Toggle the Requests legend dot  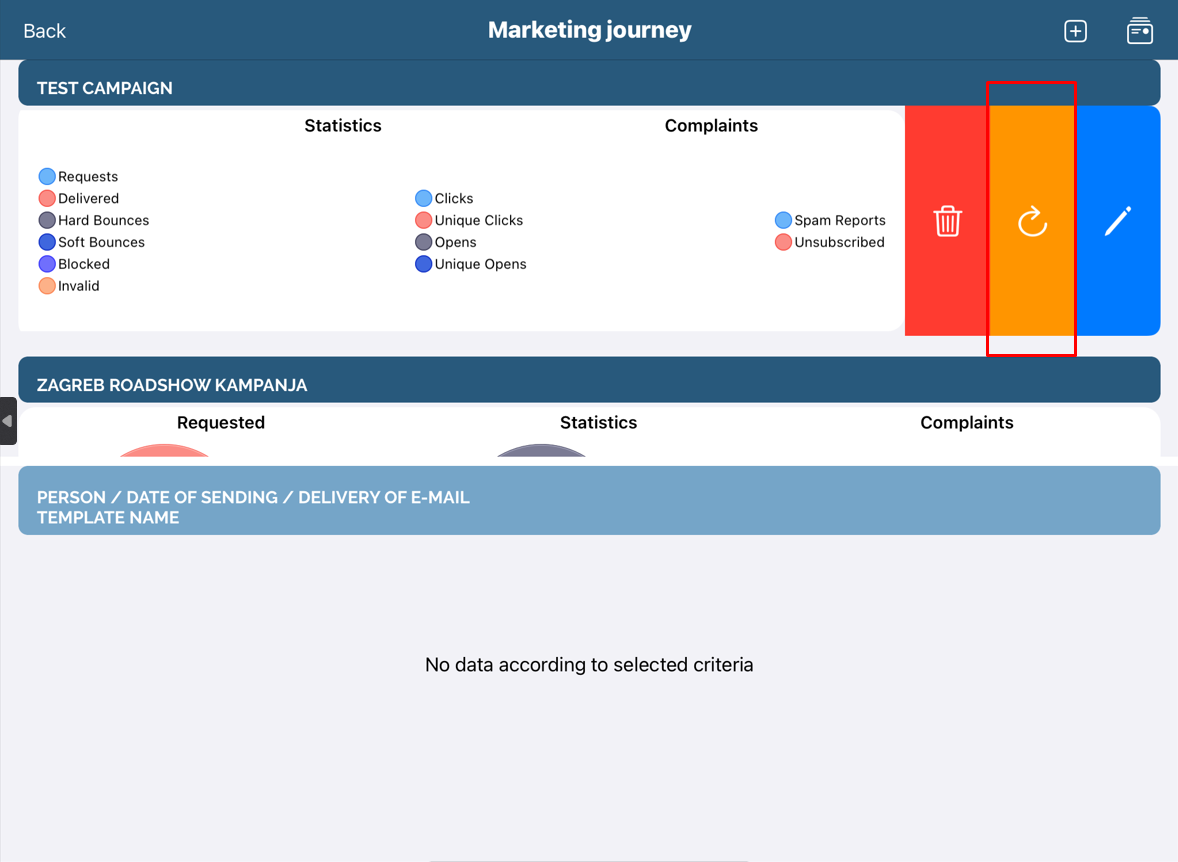click(47, 177)
